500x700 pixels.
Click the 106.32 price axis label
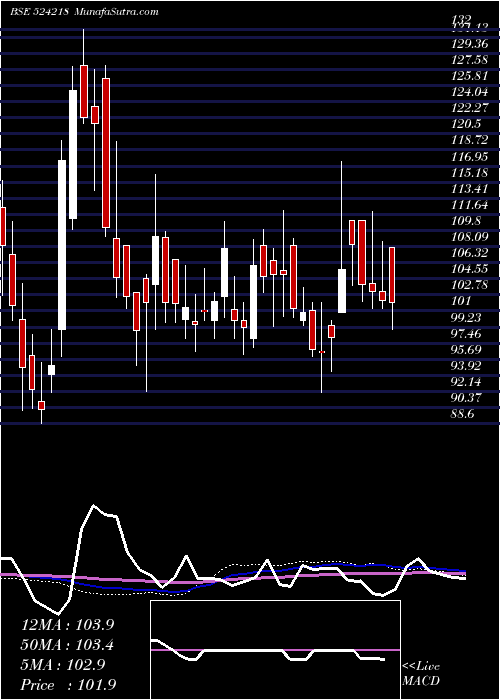pos(470,253)
